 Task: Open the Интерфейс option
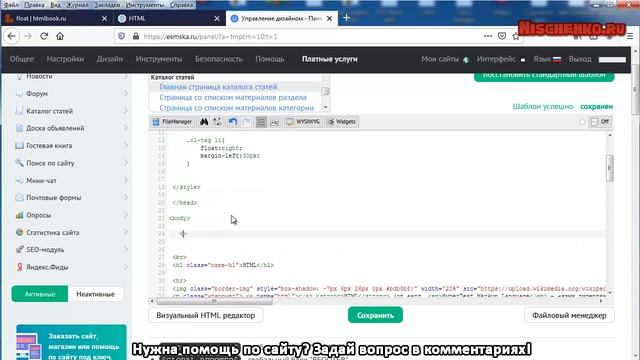(501, 59)
